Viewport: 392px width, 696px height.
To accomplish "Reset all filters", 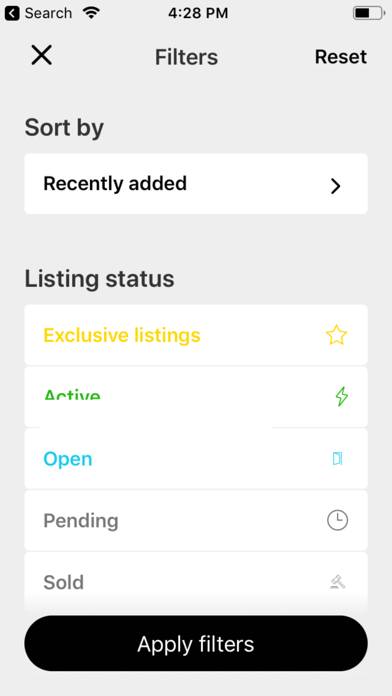I will (341, 57).
